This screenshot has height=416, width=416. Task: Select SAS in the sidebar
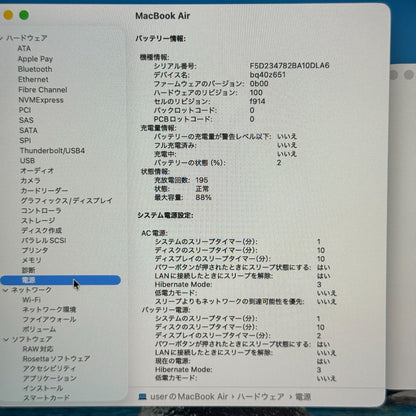(x=26, y=120)
